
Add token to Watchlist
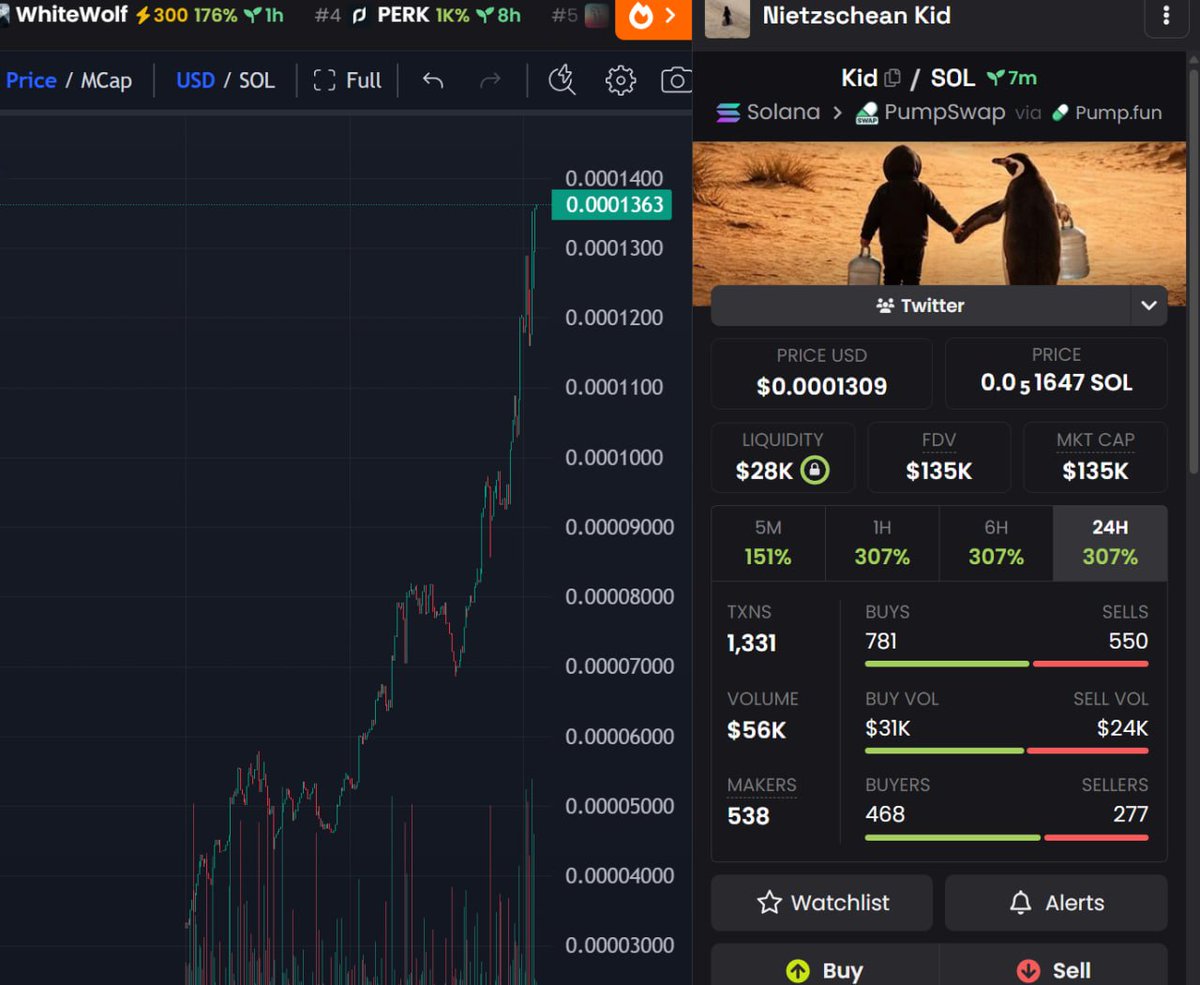(x=822, y=902)
